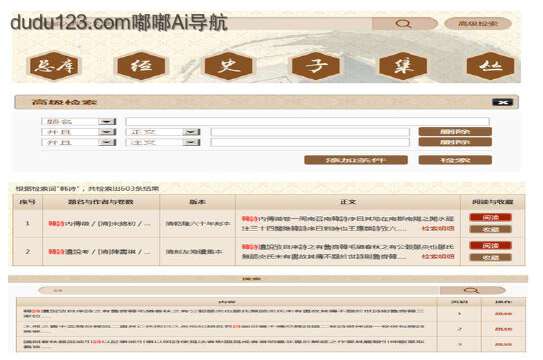
Task: Open the 集 hexagon category
Action: (x=403, y=66)
